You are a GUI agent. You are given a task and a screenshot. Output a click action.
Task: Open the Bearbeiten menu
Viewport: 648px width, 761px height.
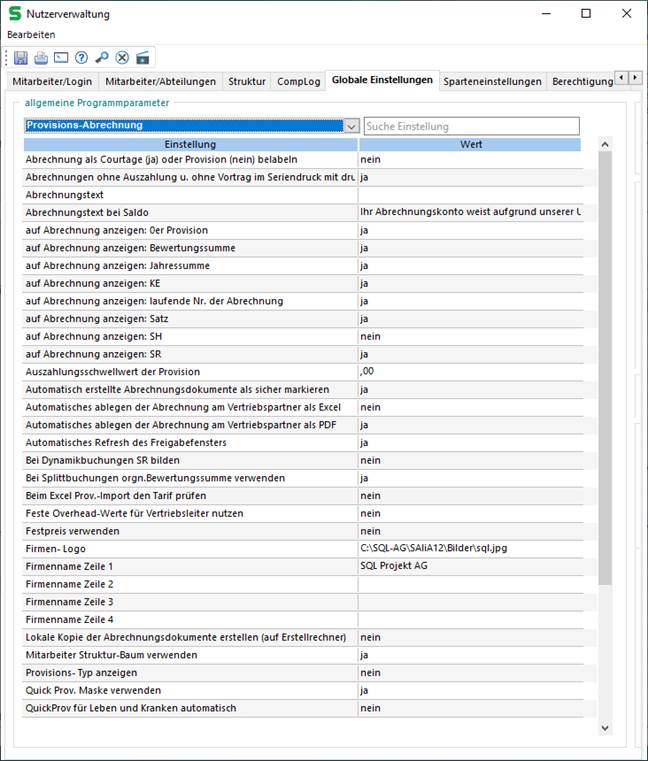pyautogui.click(x=31, y=34)
